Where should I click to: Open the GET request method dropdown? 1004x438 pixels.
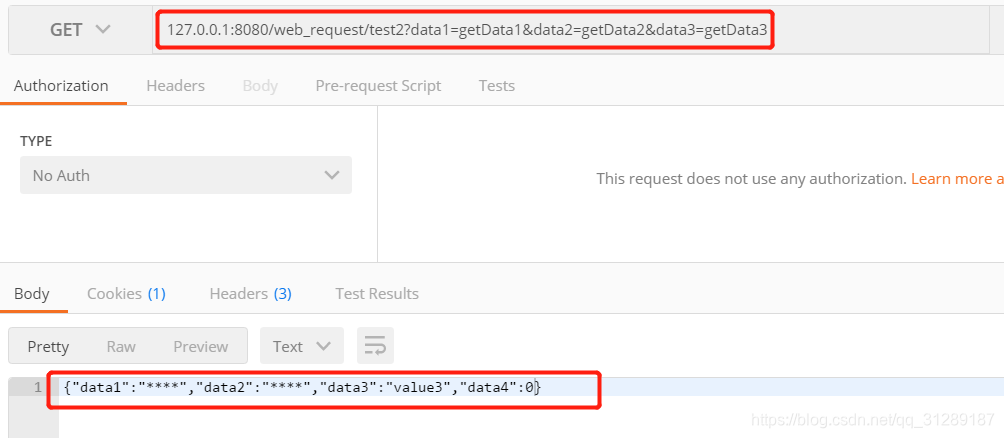[x=80, y=29]
